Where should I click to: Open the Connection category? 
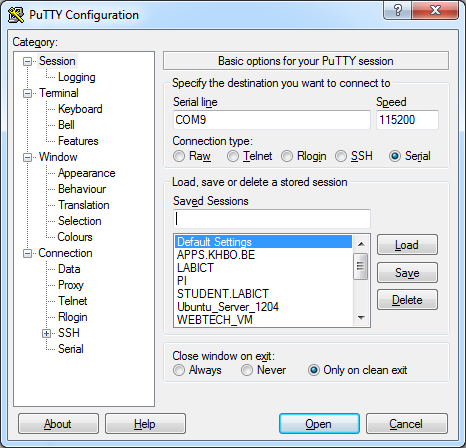tap(65, 253)
